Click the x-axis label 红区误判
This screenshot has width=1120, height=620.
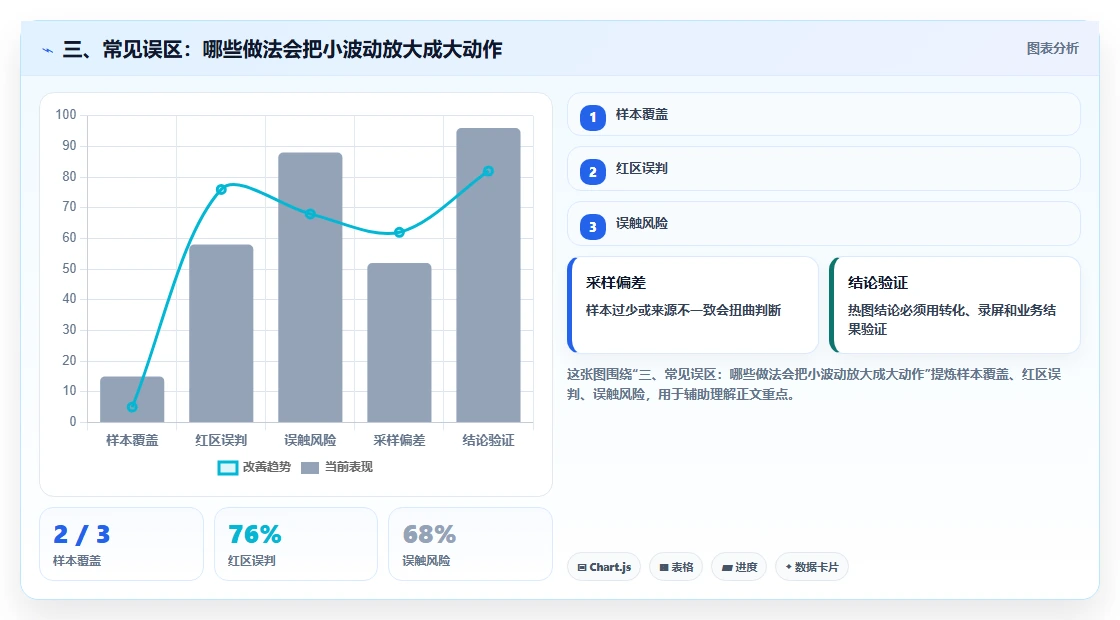(x=221, y=440)
